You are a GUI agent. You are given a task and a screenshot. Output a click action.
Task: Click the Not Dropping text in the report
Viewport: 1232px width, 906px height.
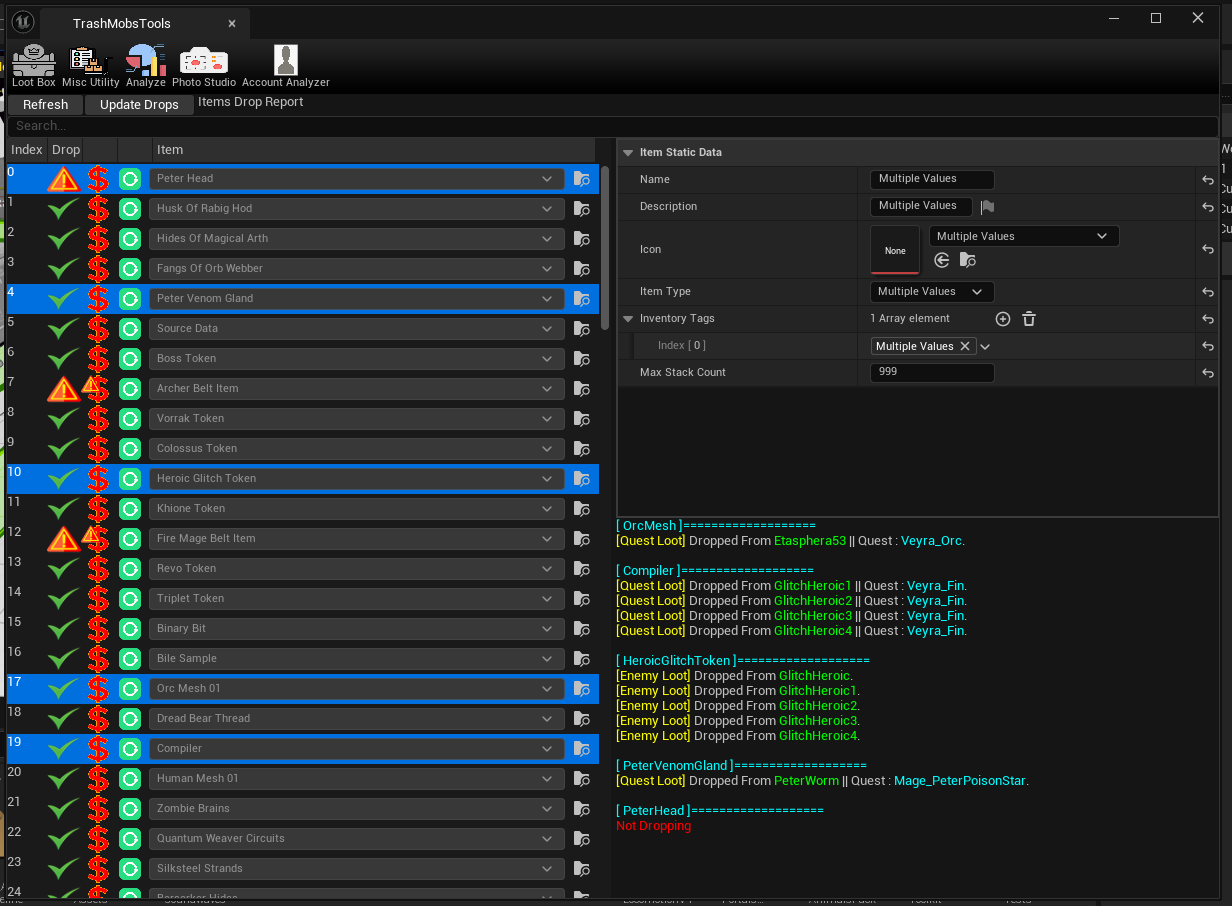[x=654, y=826]
